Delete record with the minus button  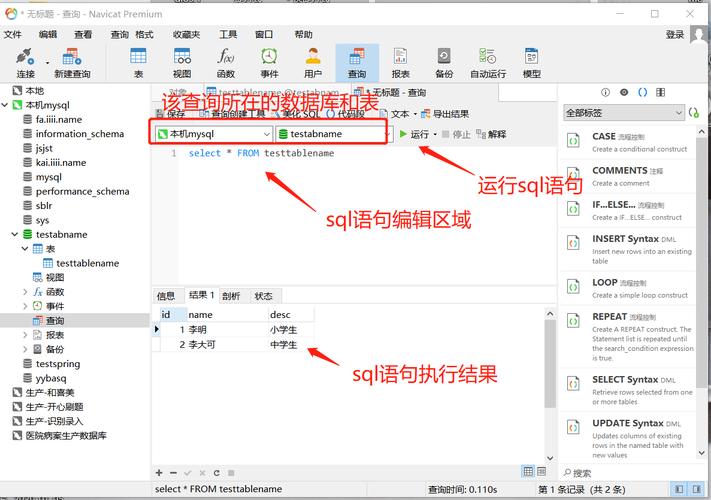click(x=173, y=473)
